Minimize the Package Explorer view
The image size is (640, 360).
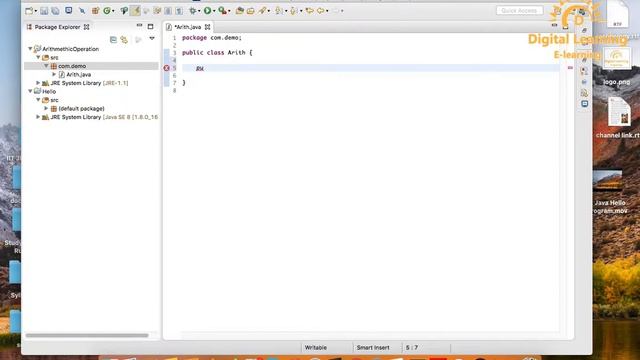tap(139, 26)
